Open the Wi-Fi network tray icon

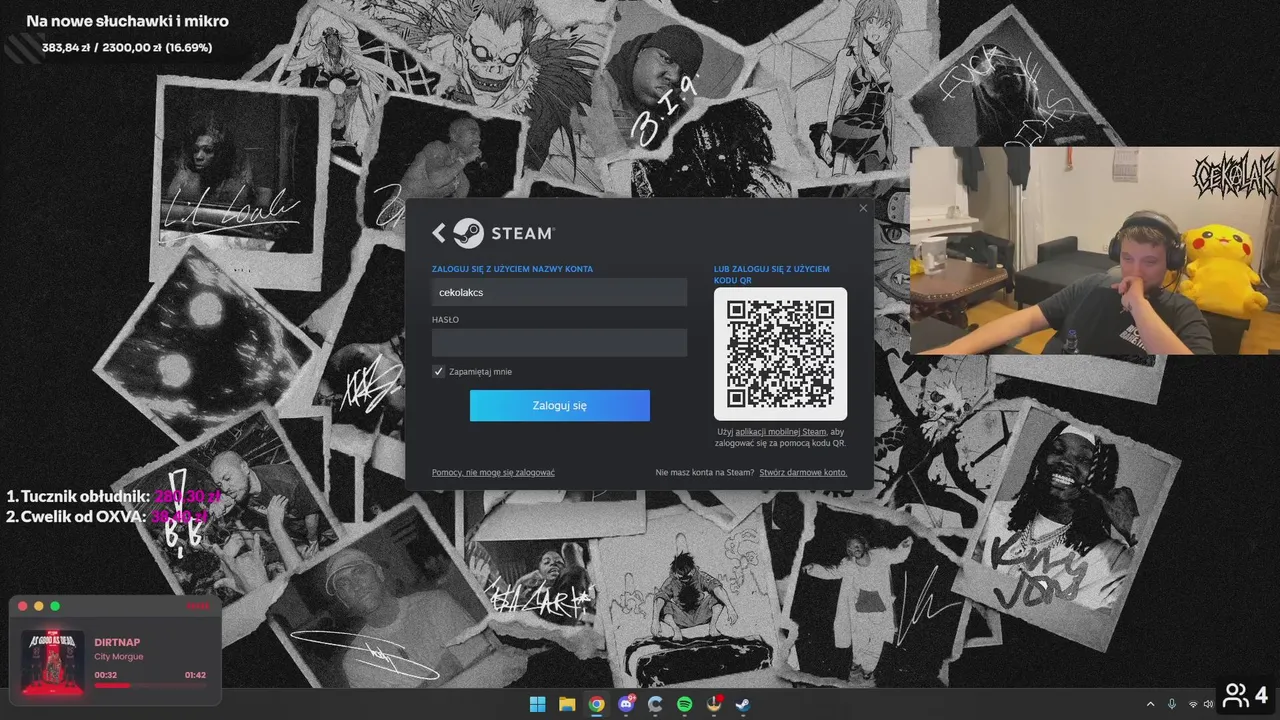[x=1192, y=705]
